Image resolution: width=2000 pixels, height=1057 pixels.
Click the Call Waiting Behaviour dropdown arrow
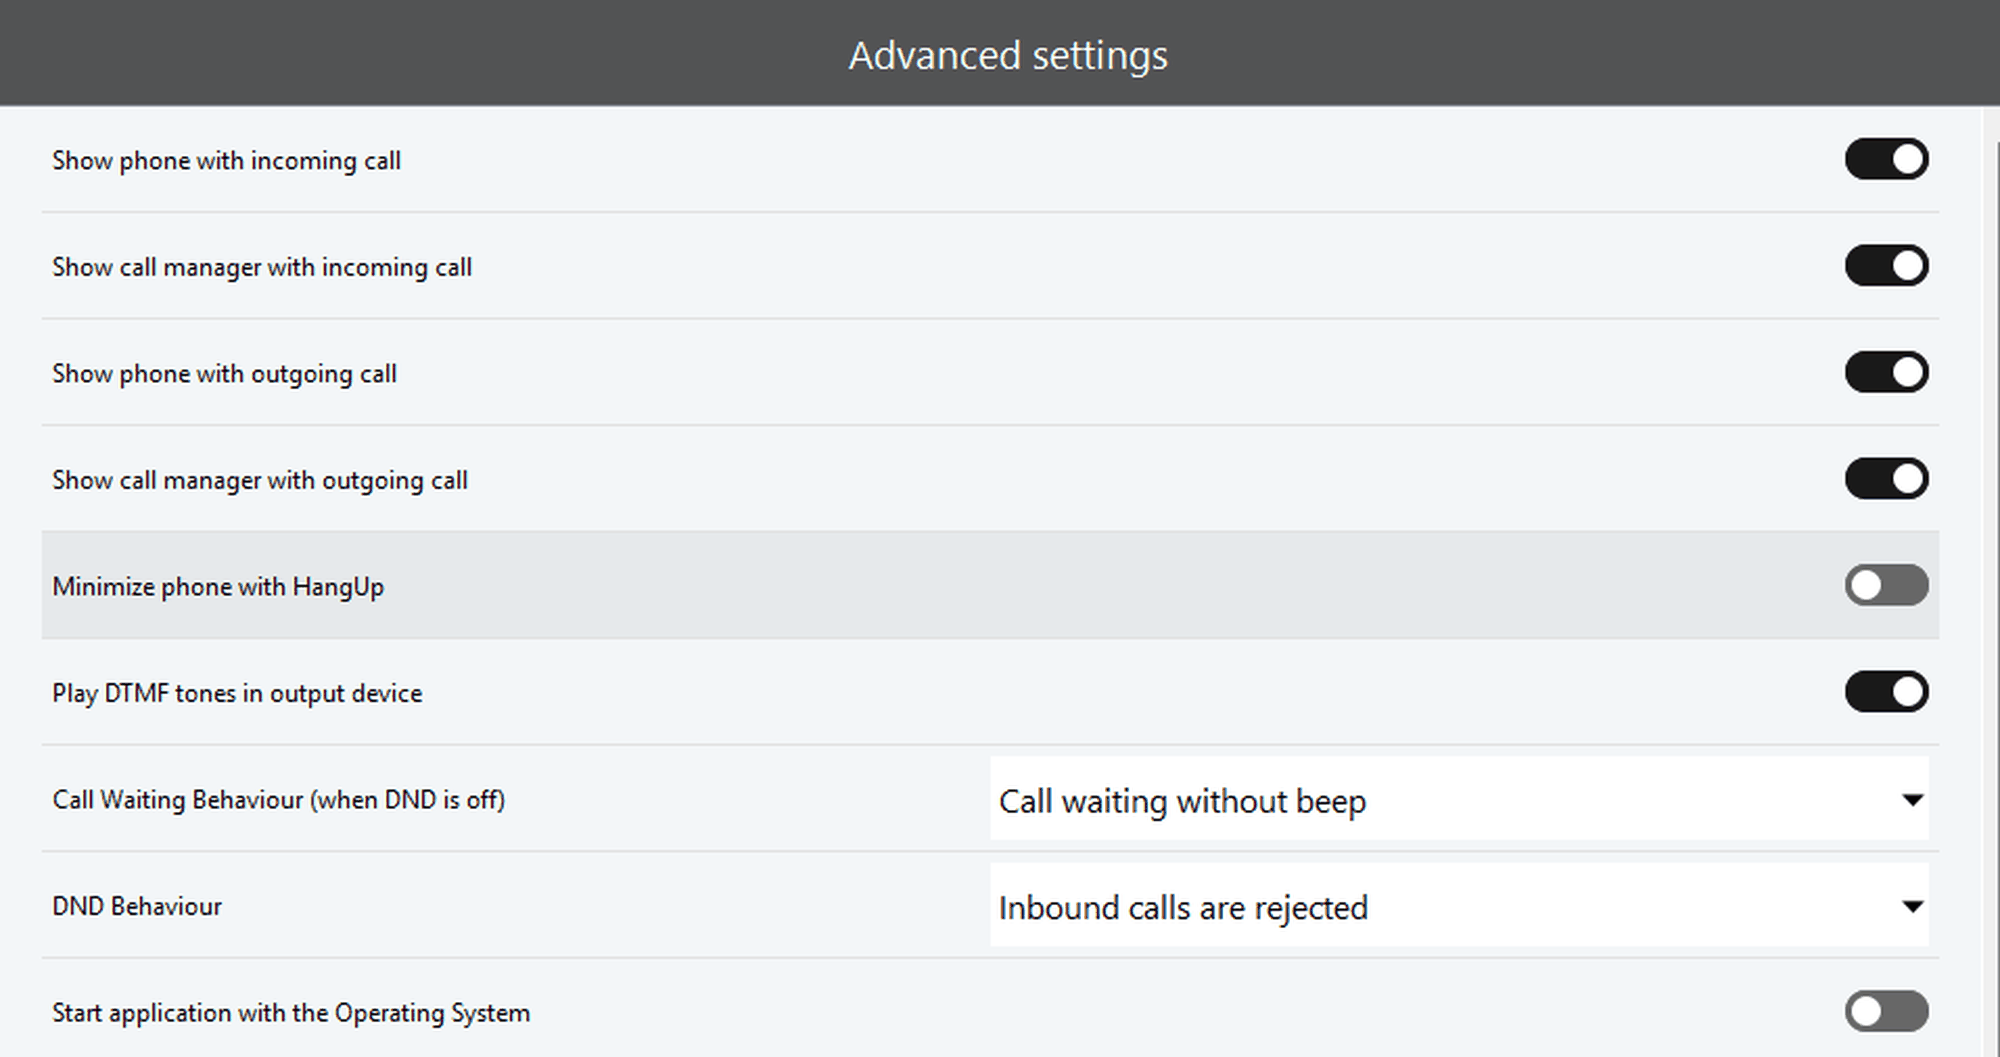(1912, 800)
